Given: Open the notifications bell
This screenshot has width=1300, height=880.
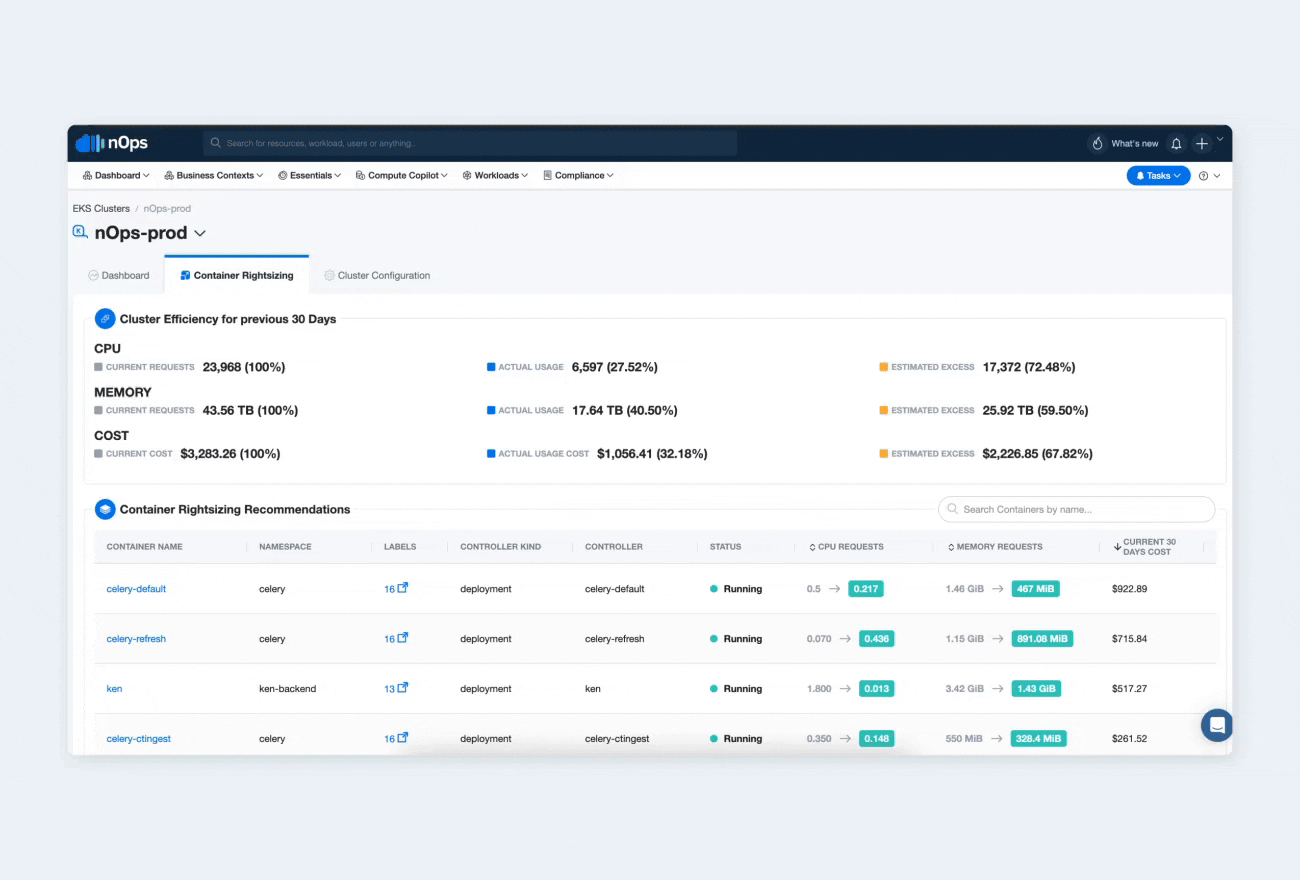Looking at the screenshot, I should tap(1177, 144).
